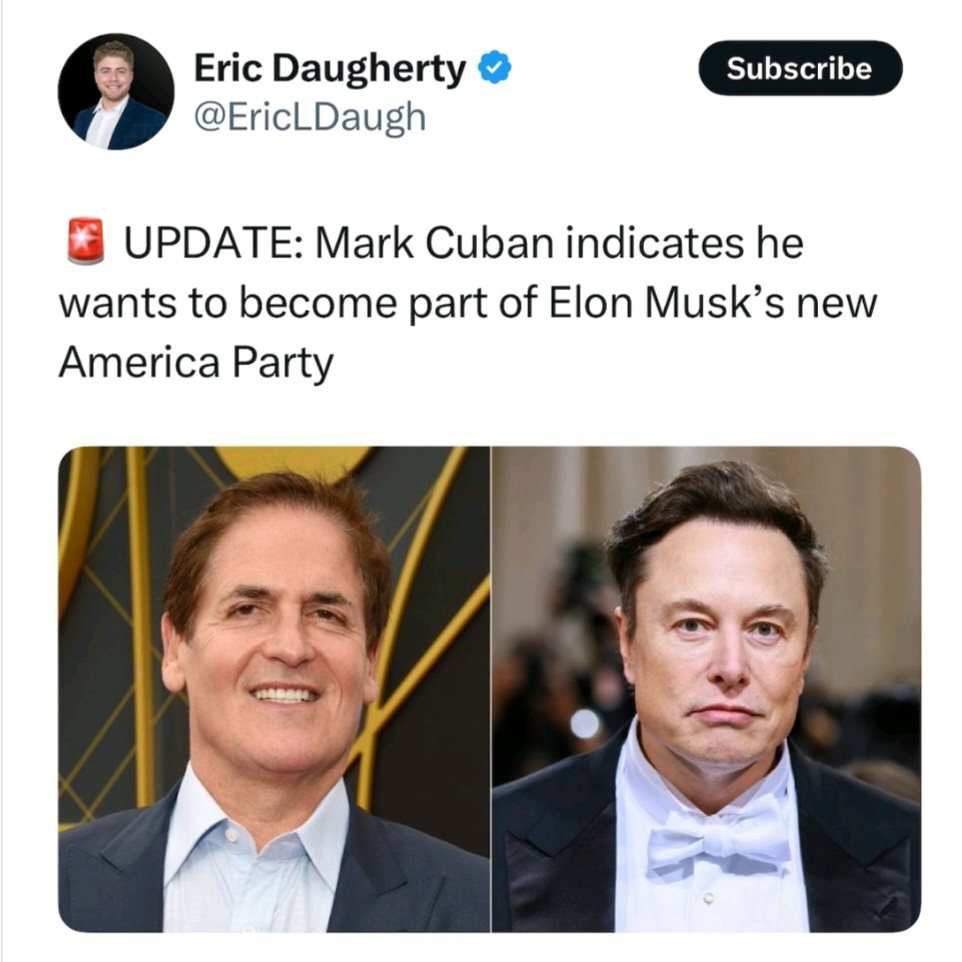
Task: Open left photo of smiling man in blue shirt
Action: 274,689
